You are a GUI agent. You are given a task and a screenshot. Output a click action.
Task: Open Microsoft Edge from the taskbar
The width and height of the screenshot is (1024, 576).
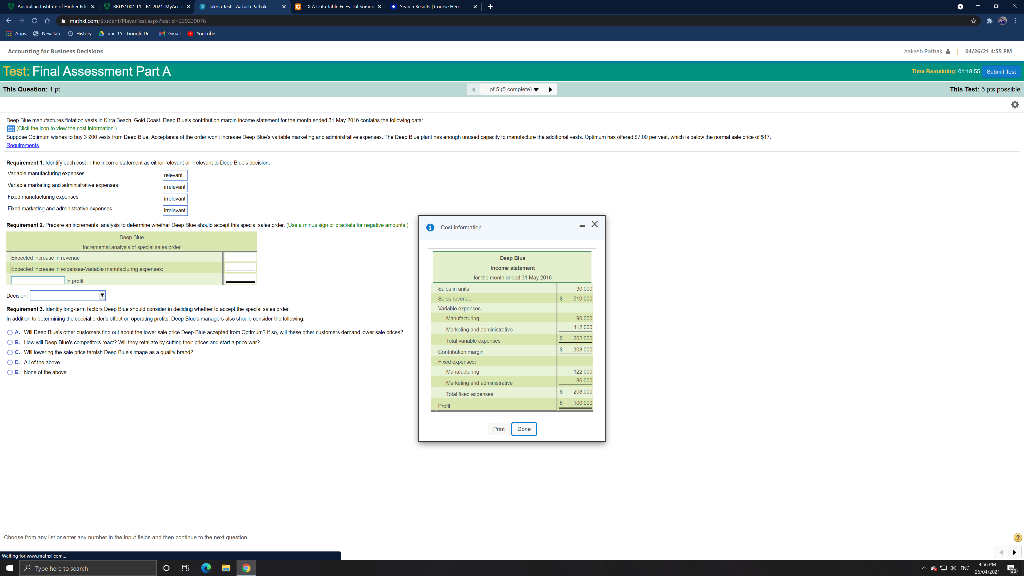pos(206,568)
